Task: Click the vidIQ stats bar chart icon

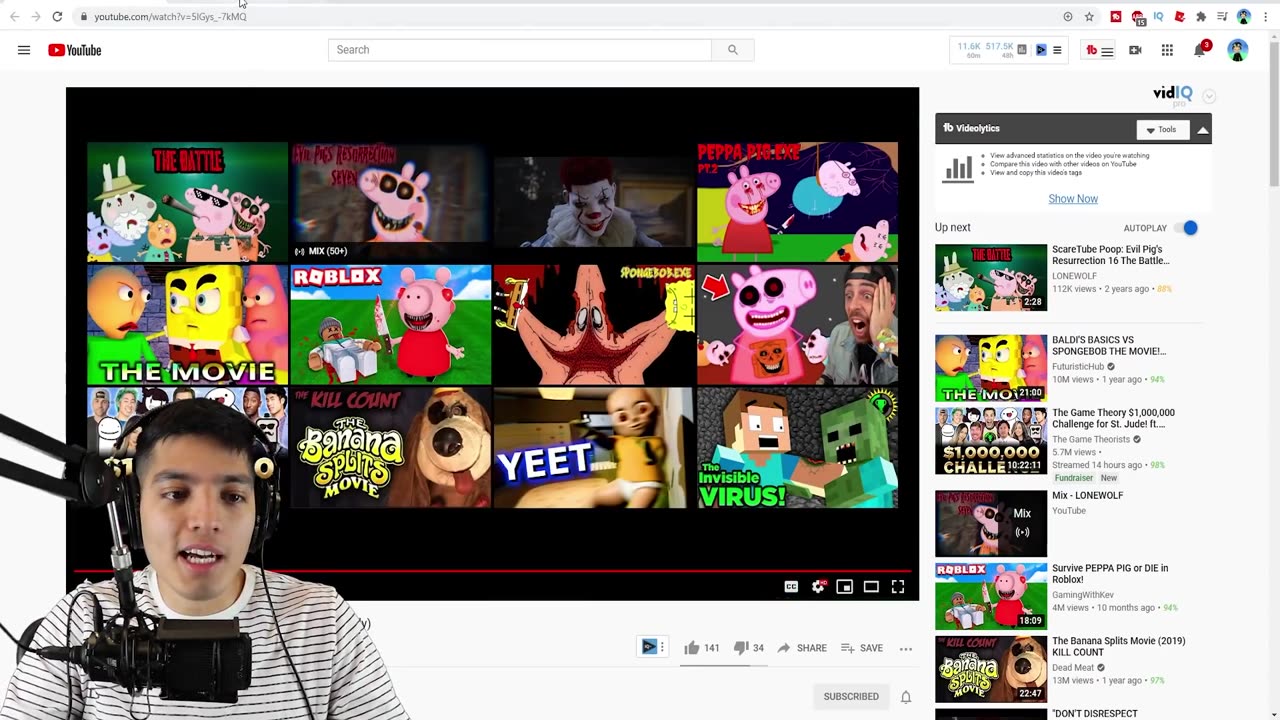Action: 1021,49
